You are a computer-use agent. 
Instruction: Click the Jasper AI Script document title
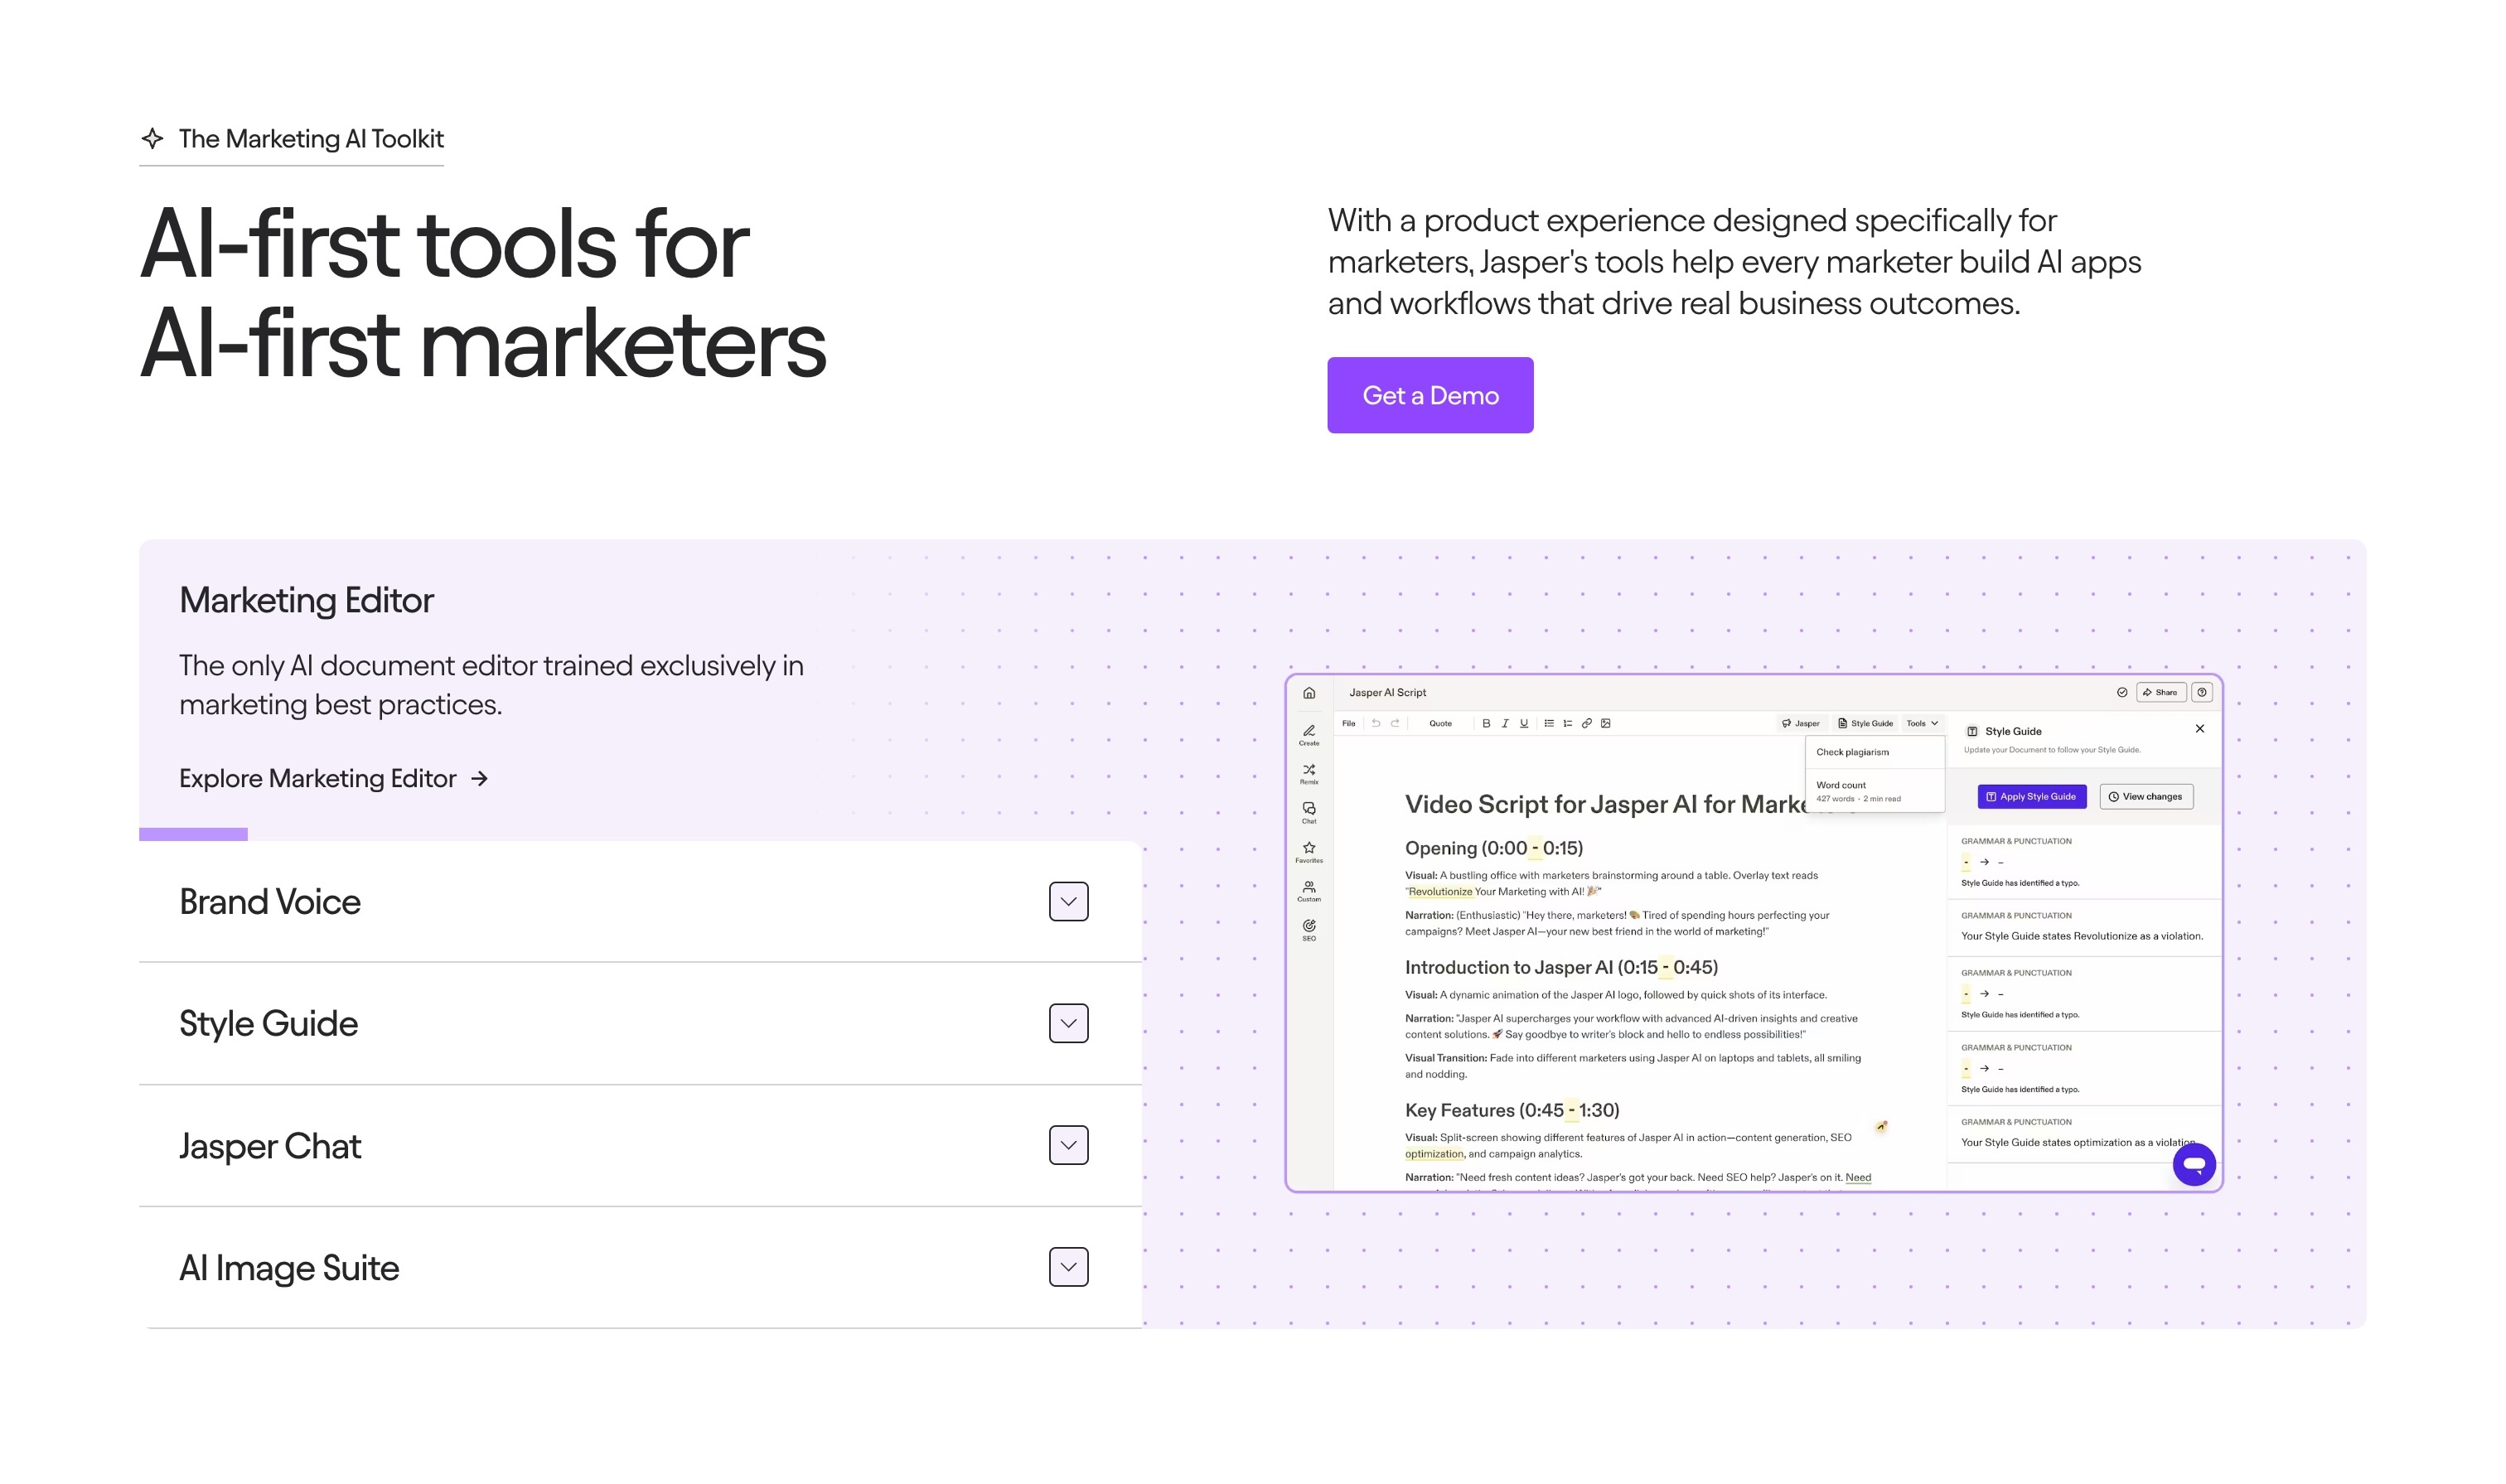[1387, 692]
